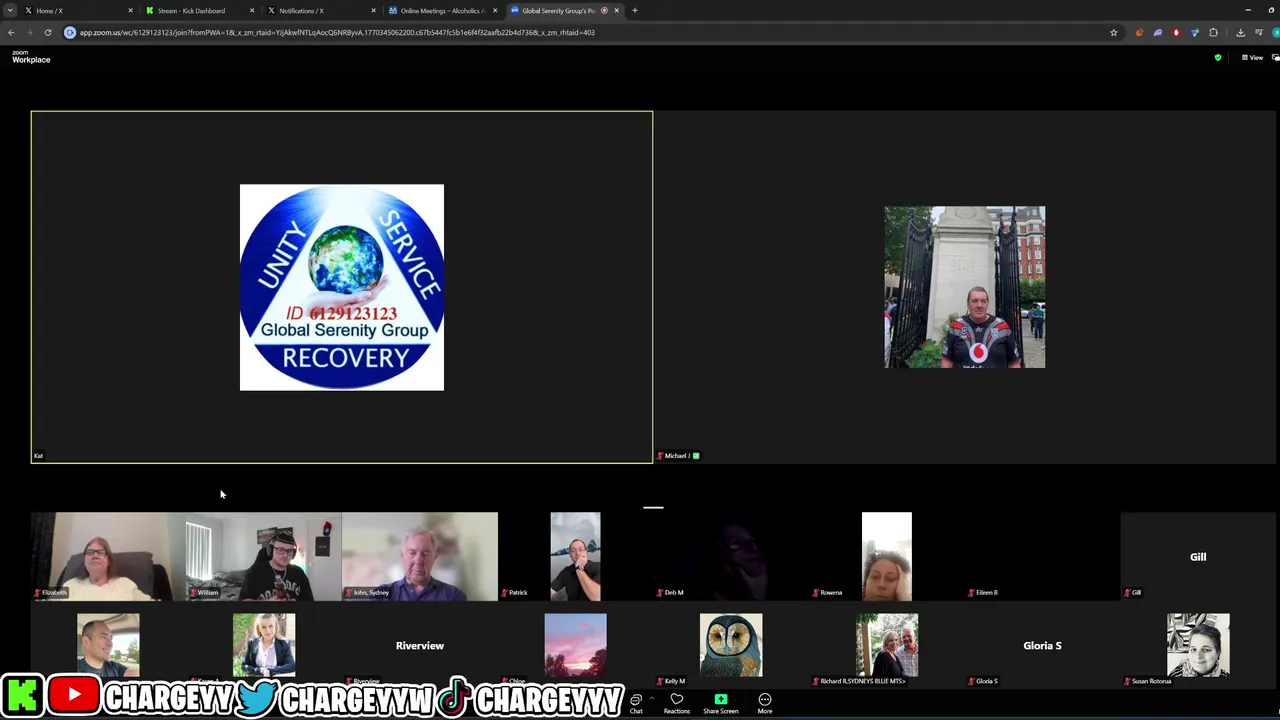Select Eileen B's participant tile
This screenshot has height=720, width=1280.
[1042, 556]
